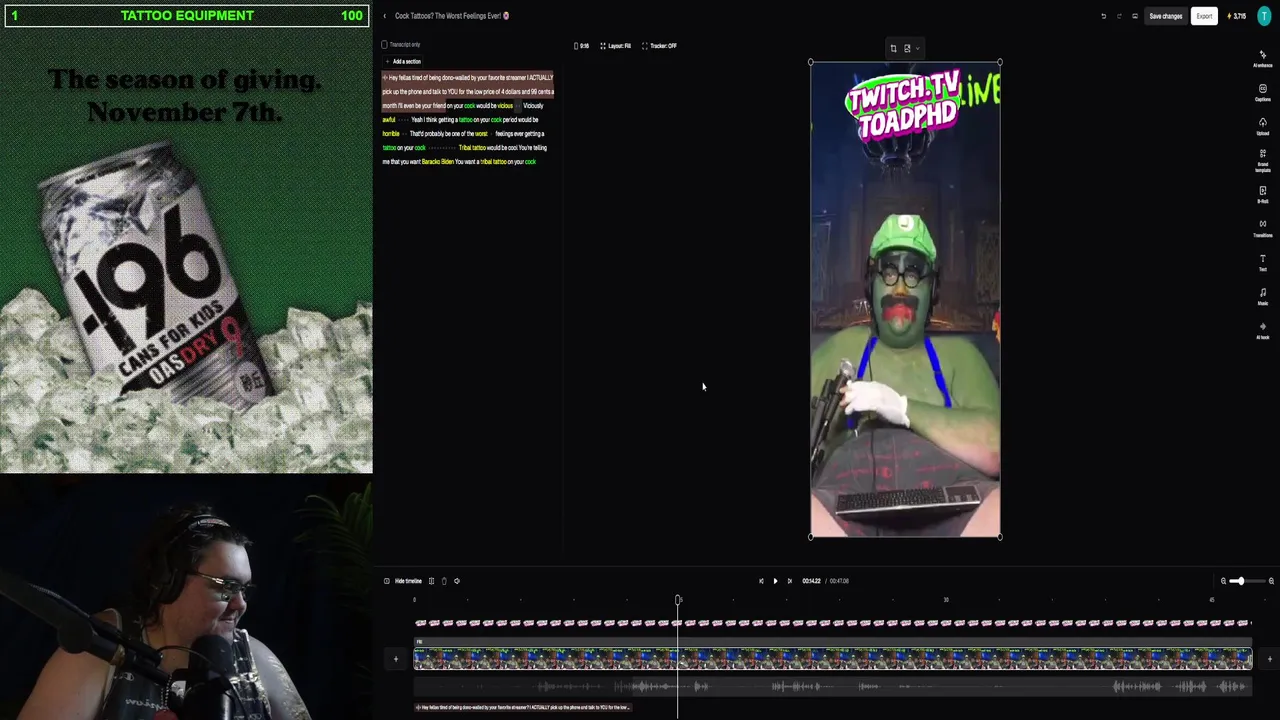Open the Captions panel
Viewport: 1280px width, 720px height.
pyautogui.click(x=1262, y=92)
